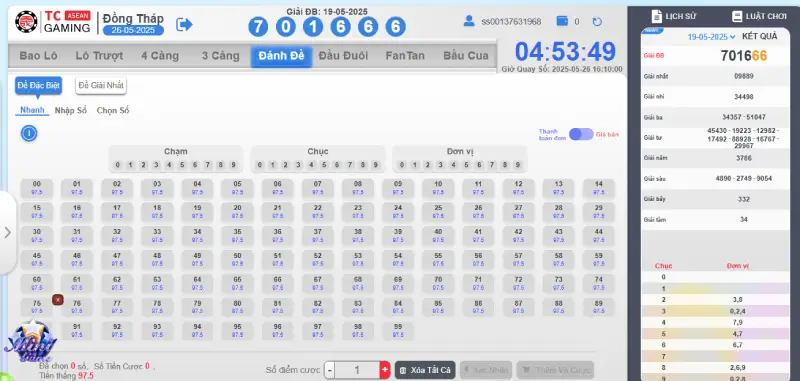The height and width of the screenshot is (381, 800).
Task: Increase bet points with red plus button
Action: (385, 370)
